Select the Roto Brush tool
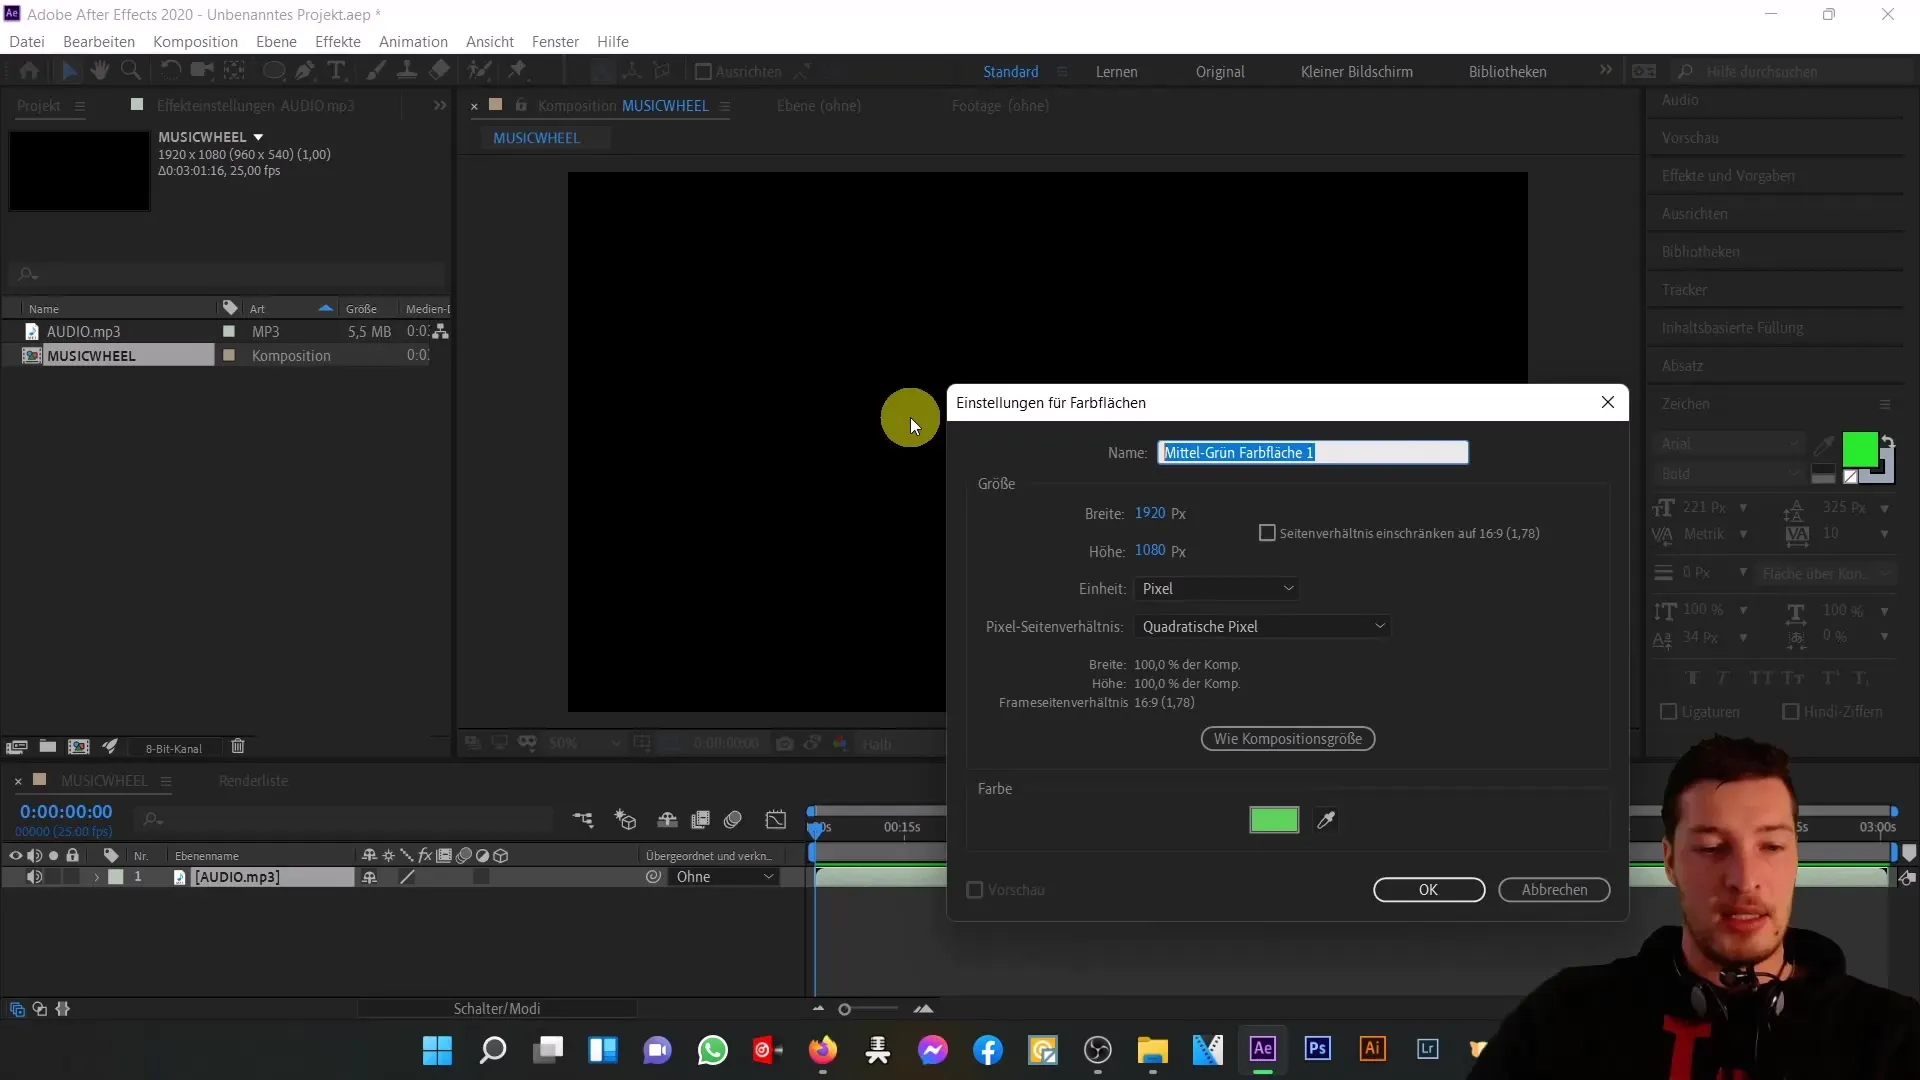 click(x=481, y=71)
